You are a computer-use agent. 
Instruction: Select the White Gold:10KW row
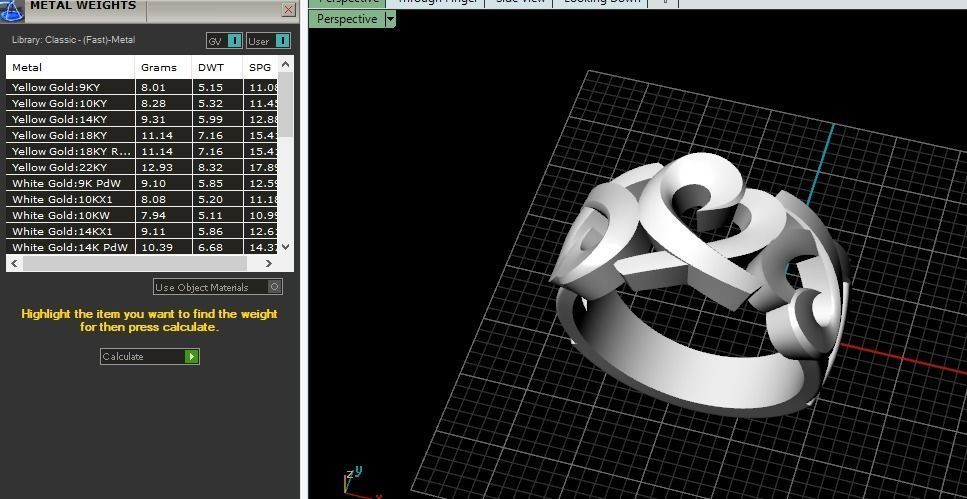click(x=142, y=215)
